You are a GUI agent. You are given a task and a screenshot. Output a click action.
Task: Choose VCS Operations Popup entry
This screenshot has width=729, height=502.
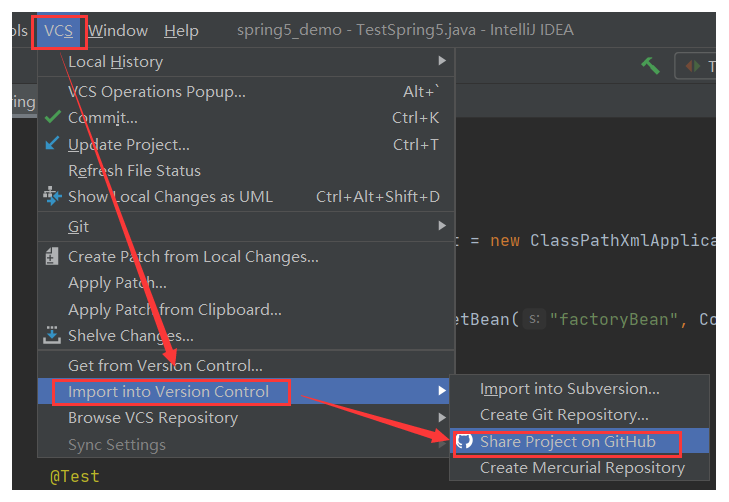coord(246,92)
